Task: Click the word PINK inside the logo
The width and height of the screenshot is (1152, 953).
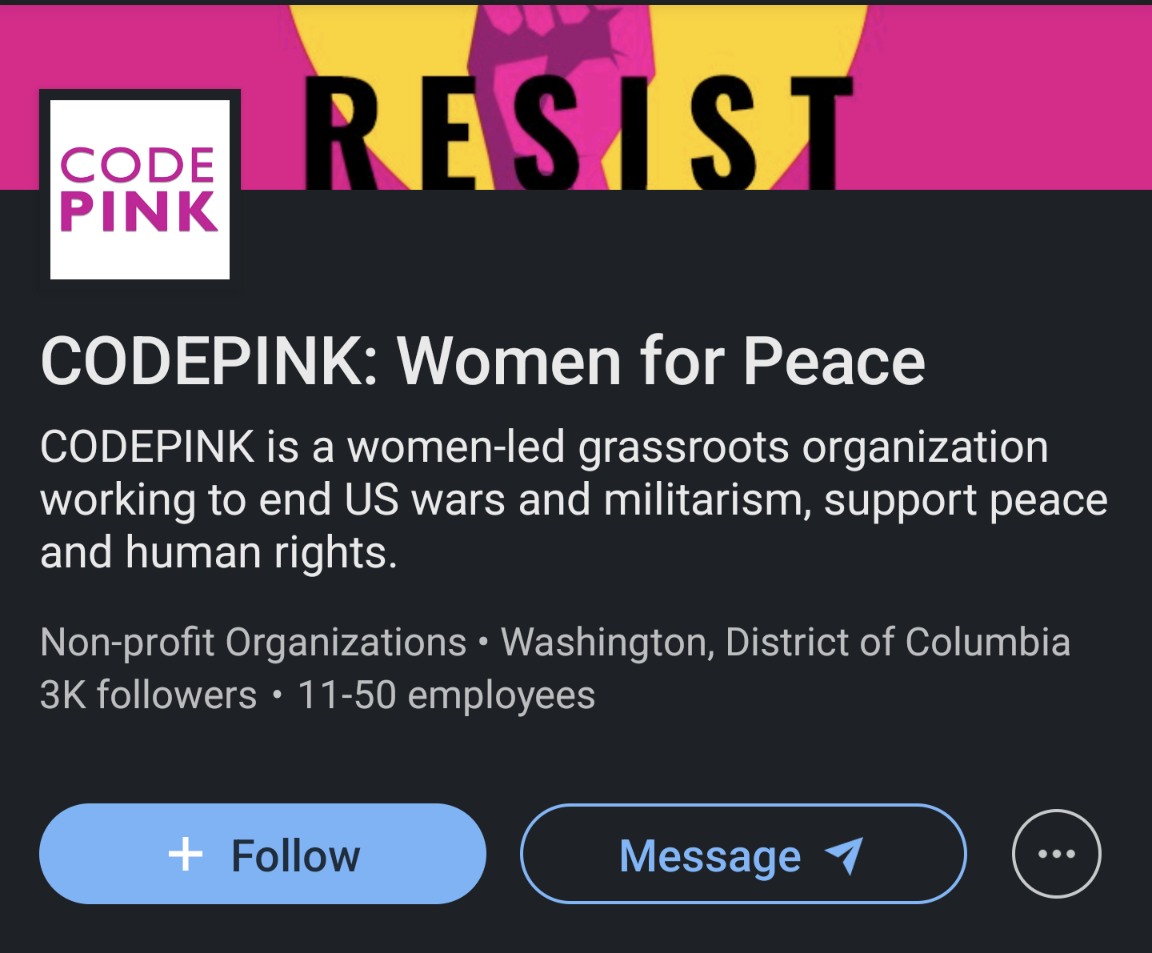Action: point(139,212)
